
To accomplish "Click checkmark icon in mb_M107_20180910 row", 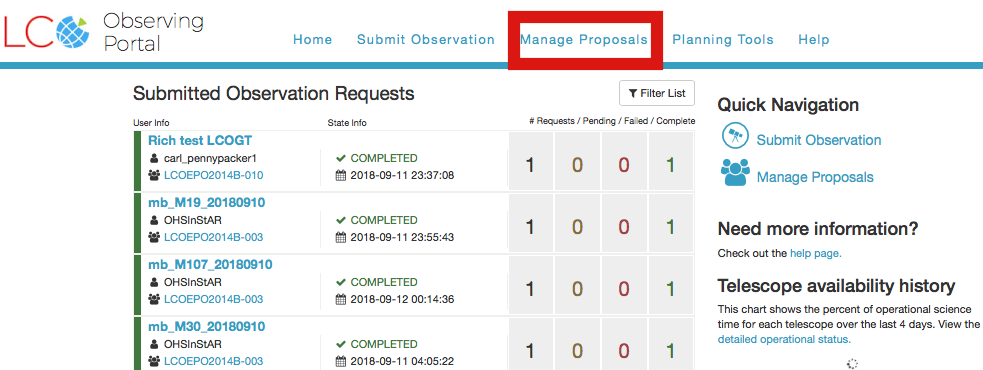I will click(x=341, y=282).
